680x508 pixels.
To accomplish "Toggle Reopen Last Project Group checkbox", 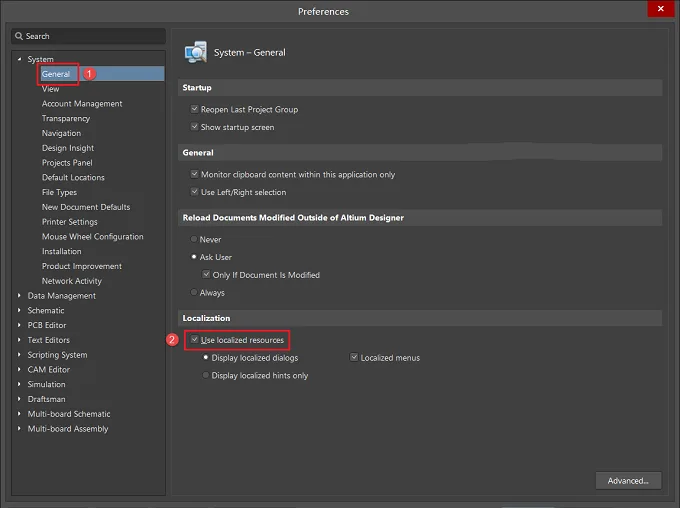I will 194,109.
